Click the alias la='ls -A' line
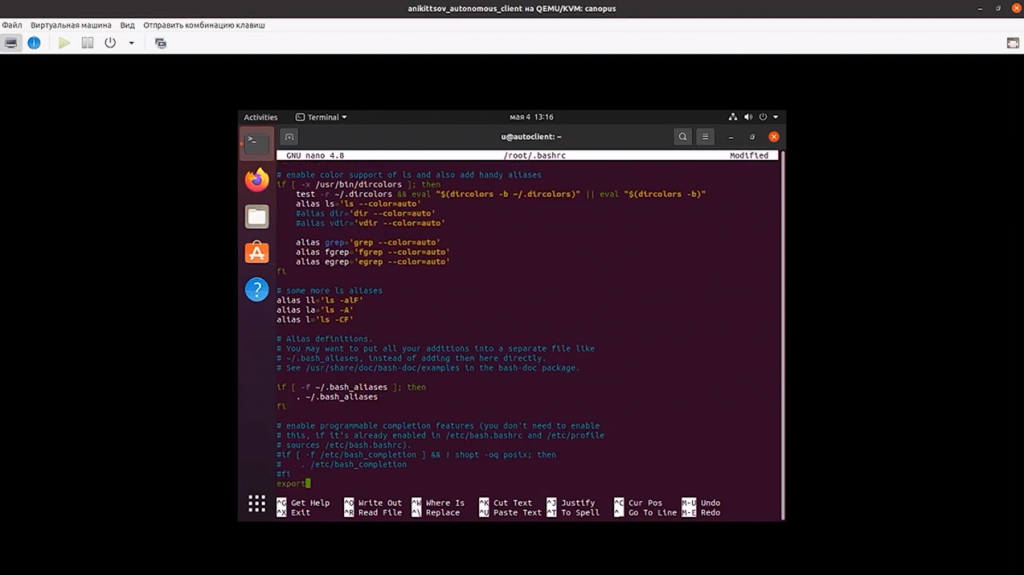The image size is (1024, 575). [315, 310]
